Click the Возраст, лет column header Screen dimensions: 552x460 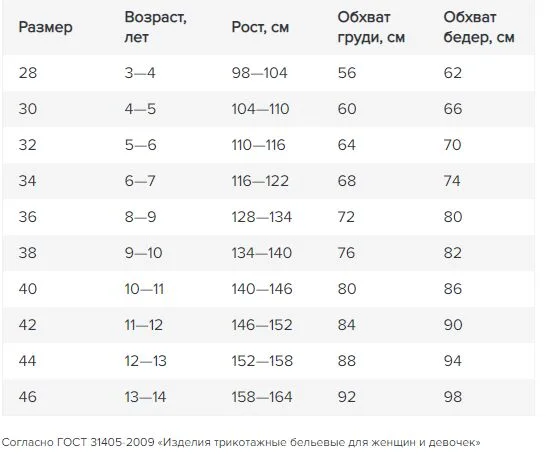[155, 27]
